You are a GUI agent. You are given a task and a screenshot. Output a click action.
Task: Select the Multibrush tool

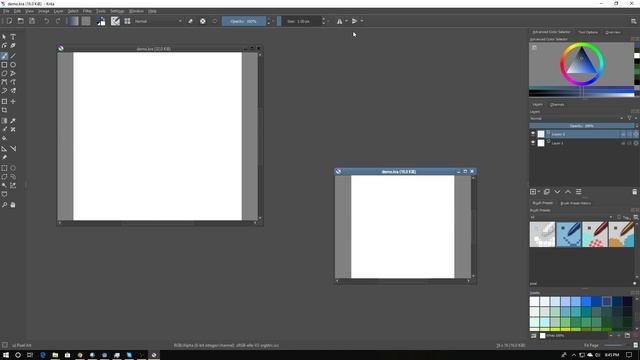tap(13, 91)
